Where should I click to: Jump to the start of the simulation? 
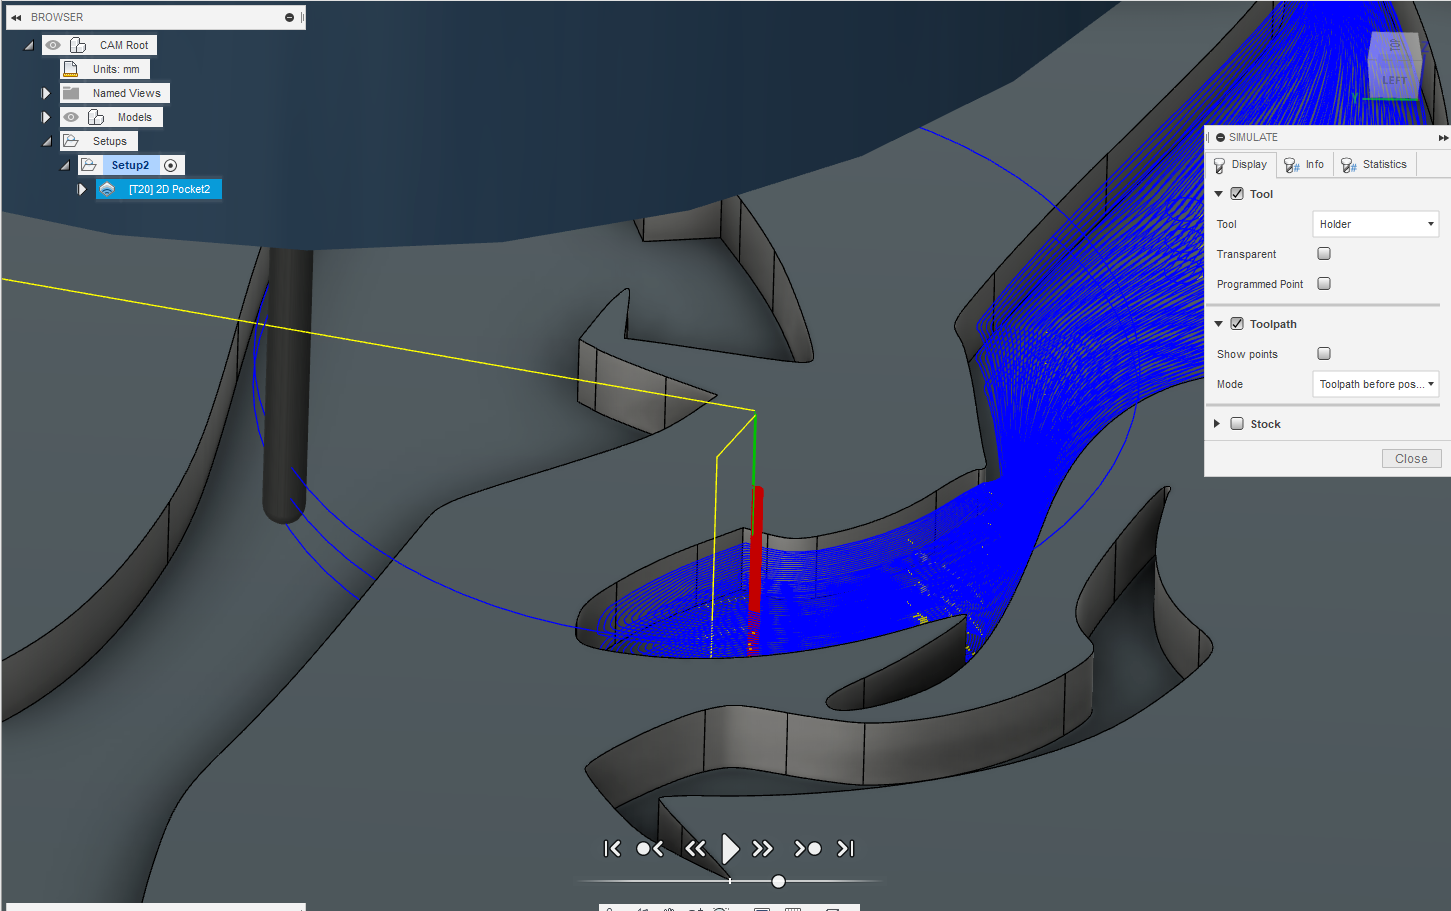tap(612, 848)
